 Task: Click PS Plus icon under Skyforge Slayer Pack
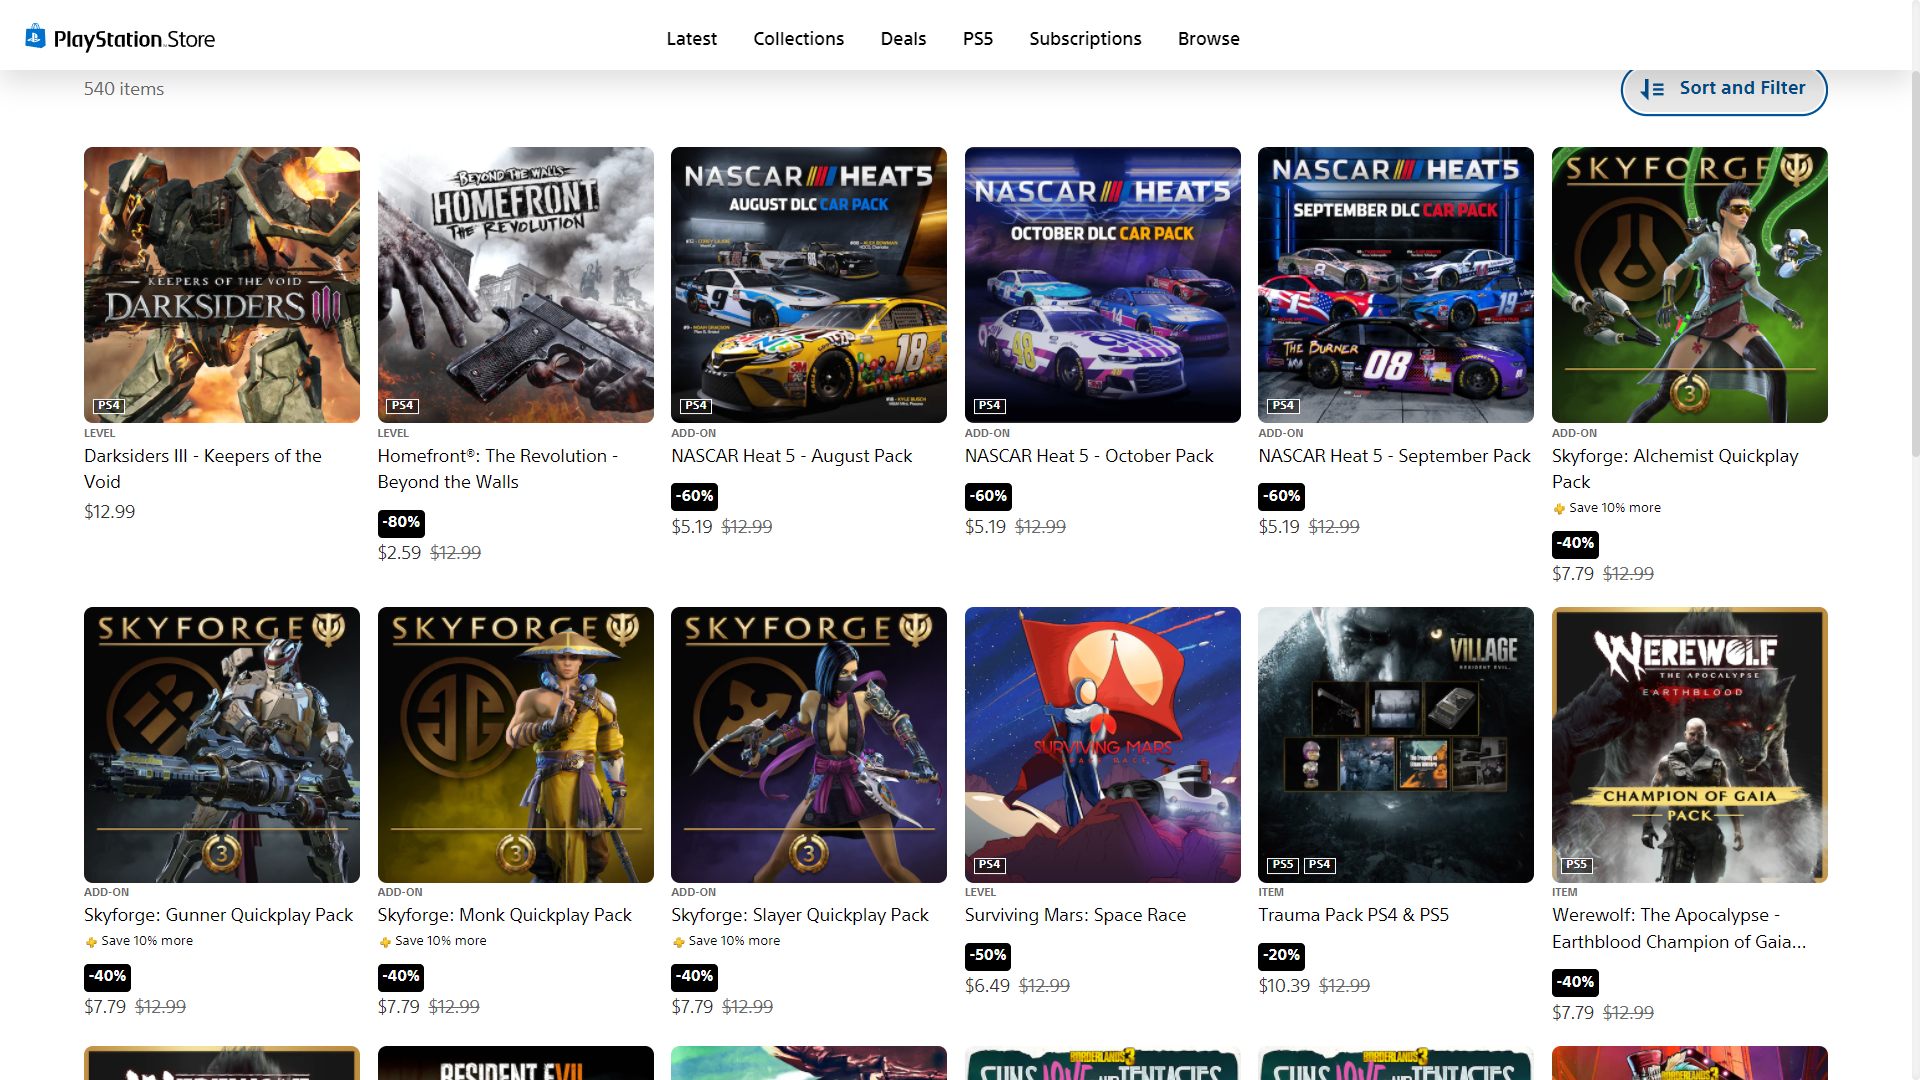pyautogui.click(x=678, y=942)
